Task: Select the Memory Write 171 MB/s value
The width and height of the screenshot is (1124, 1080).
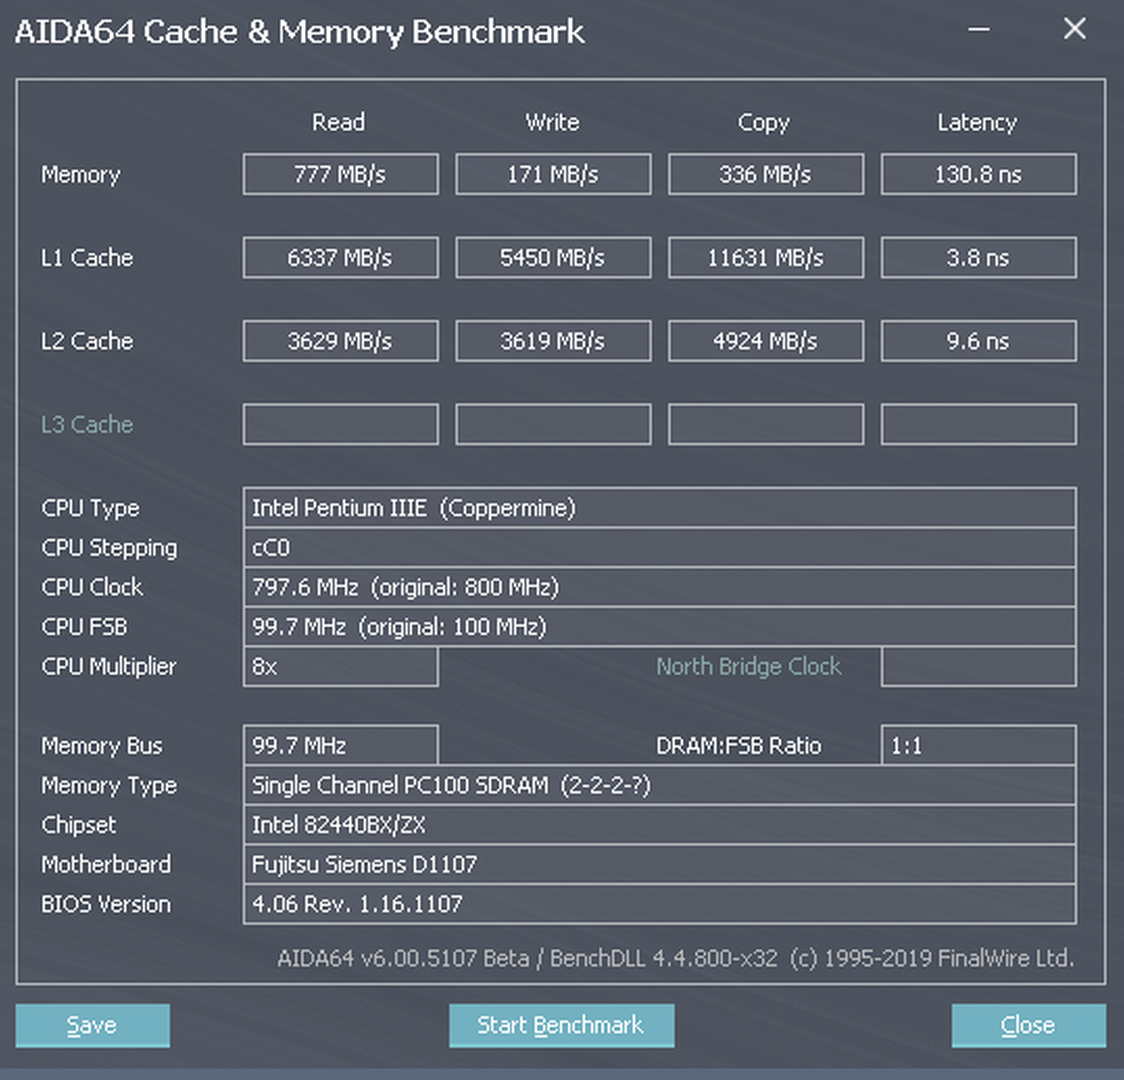Action: tap(553, 174)
